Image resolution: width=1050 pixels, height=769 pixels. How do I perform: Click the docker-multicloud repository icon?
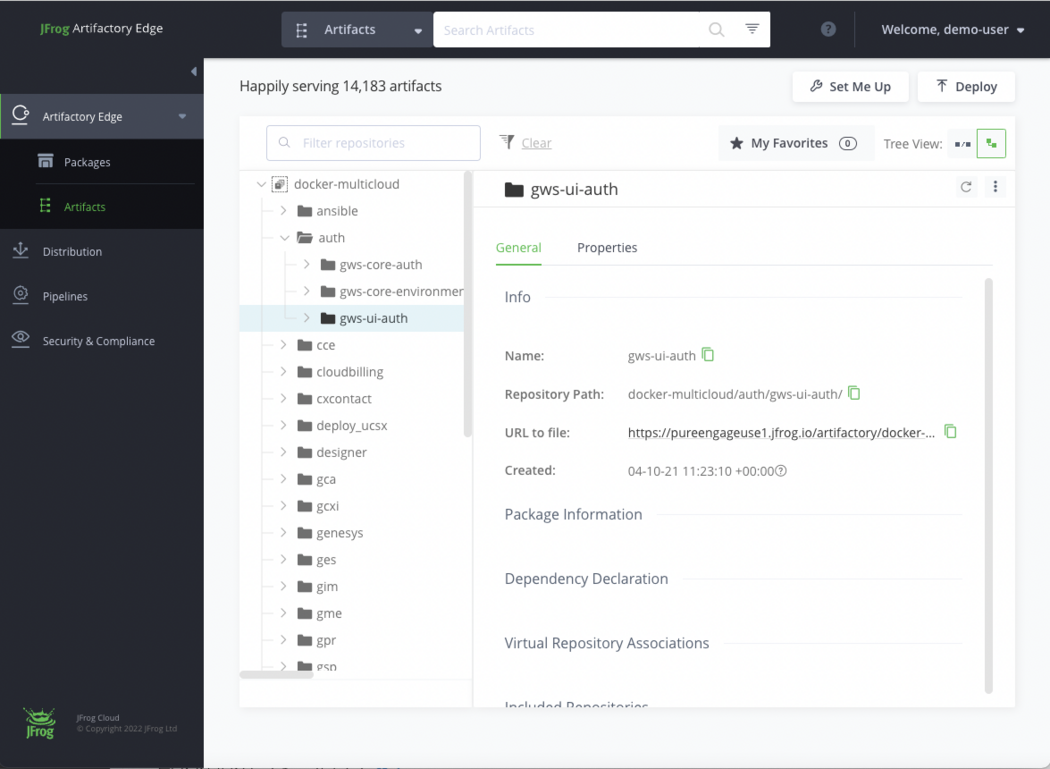tap(279, 184)
